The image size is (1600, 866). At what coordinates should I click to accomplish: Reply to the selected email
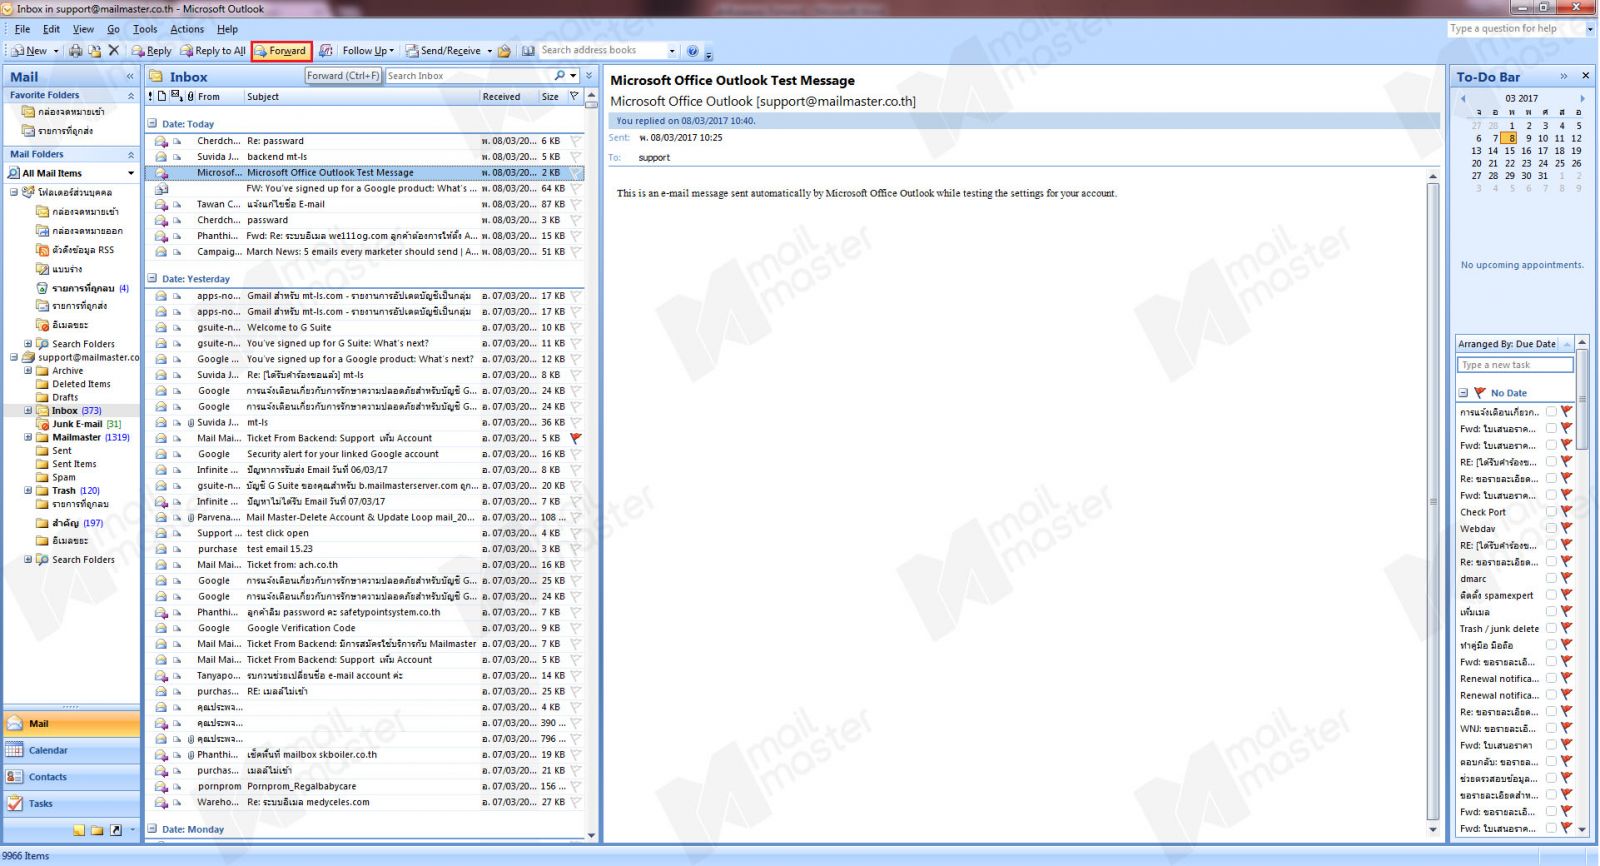152,50
